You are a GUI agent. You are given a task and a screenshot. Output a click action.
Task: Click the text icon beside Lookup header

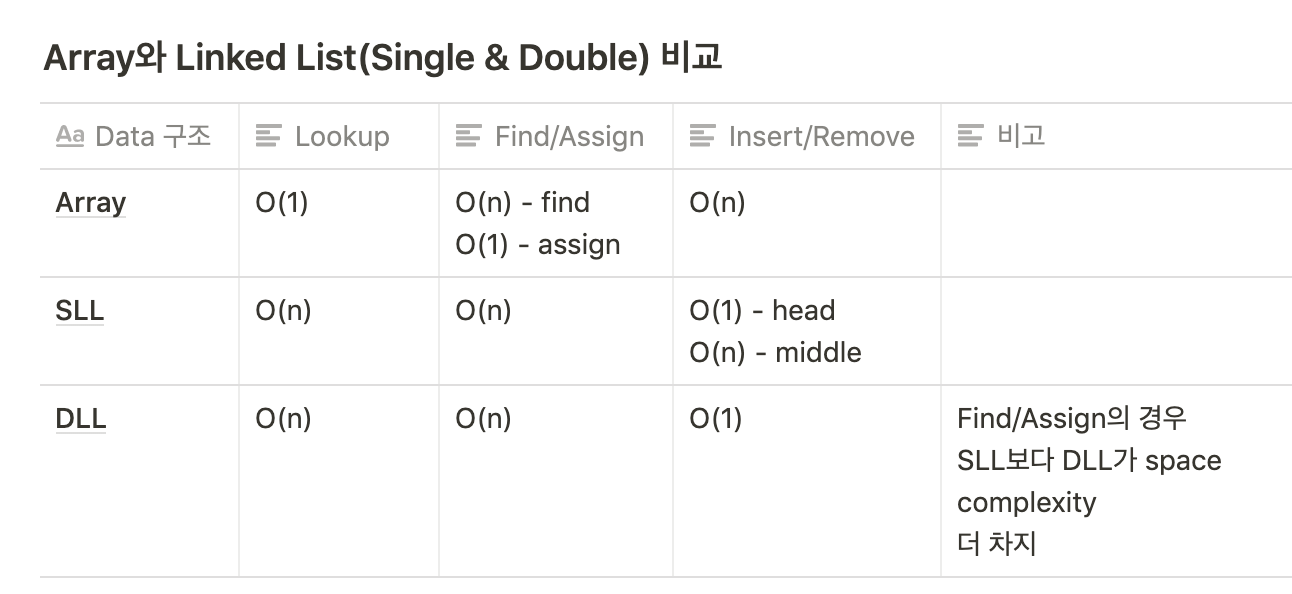click(x=268, y=136)
